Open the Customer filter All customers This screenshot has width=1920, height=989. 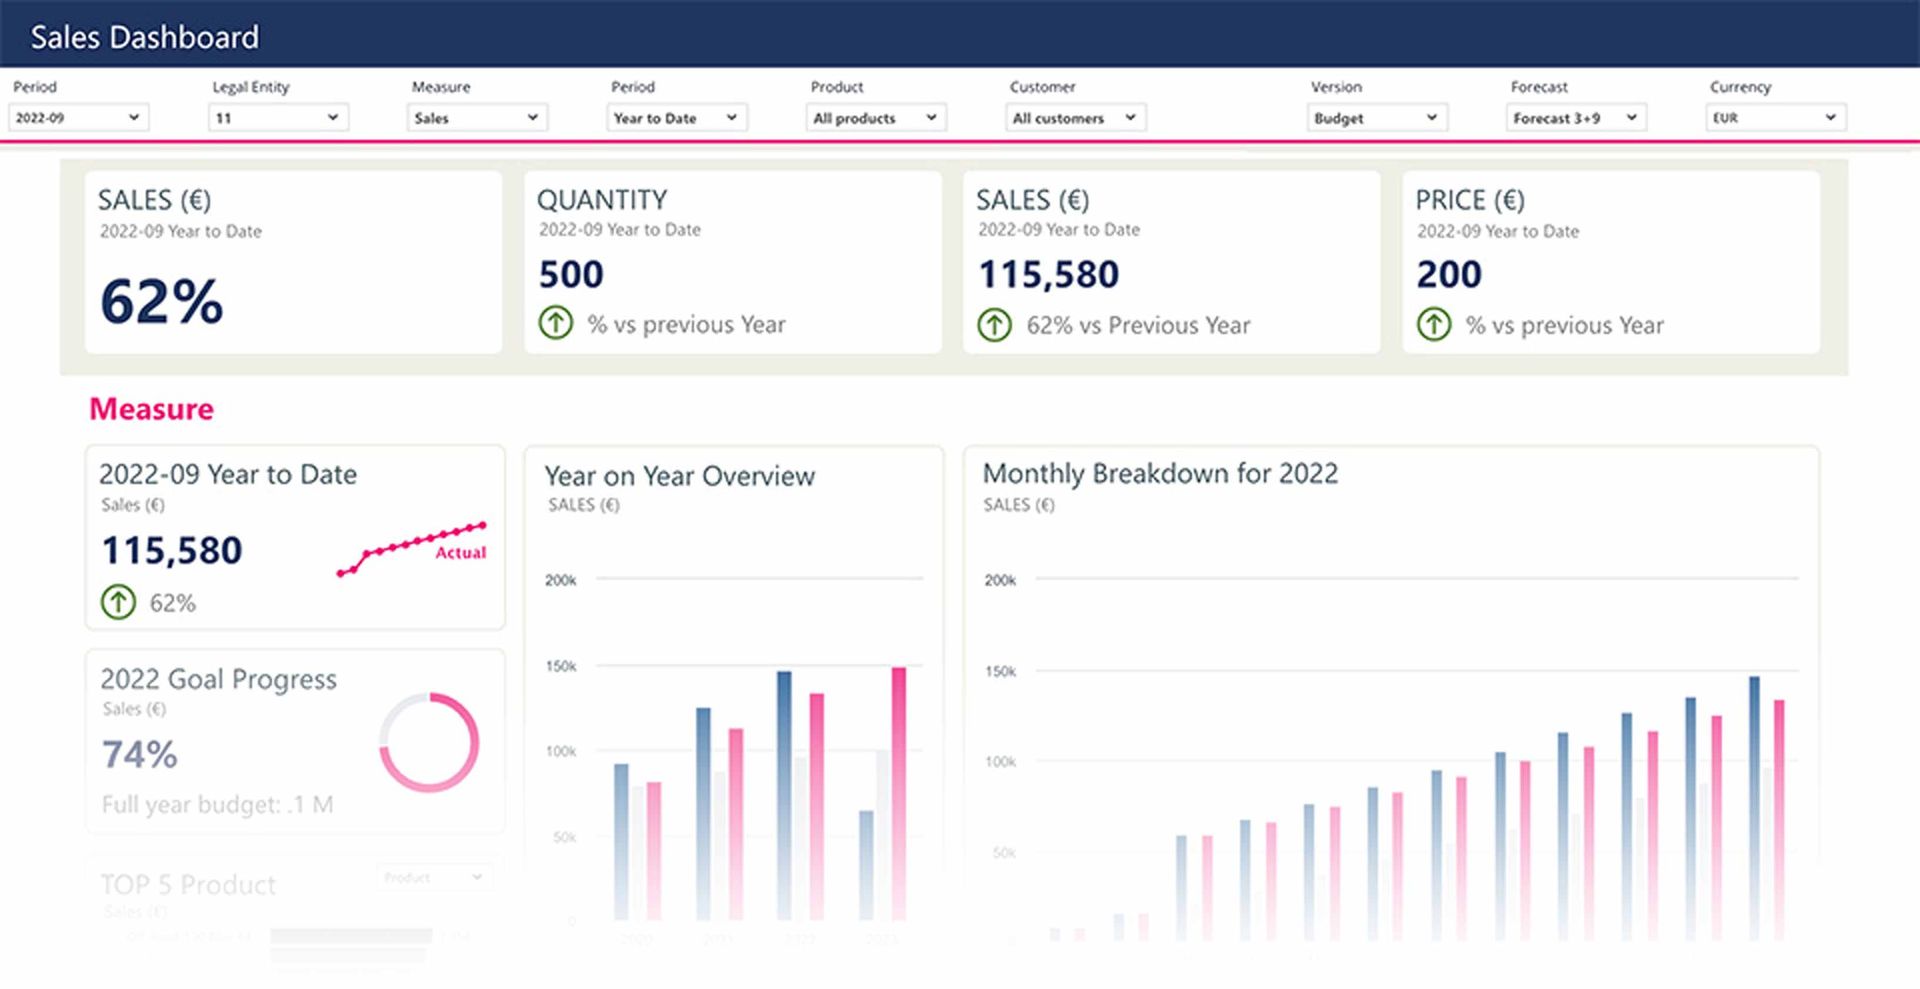[1075, 118]
